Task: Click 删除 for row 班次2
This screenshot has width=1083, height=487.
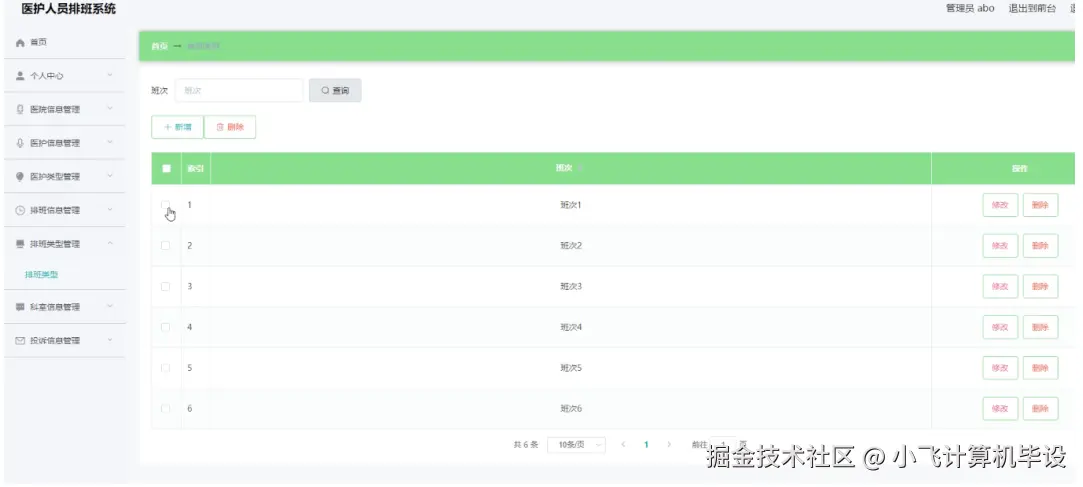Action: point(1040,246)
